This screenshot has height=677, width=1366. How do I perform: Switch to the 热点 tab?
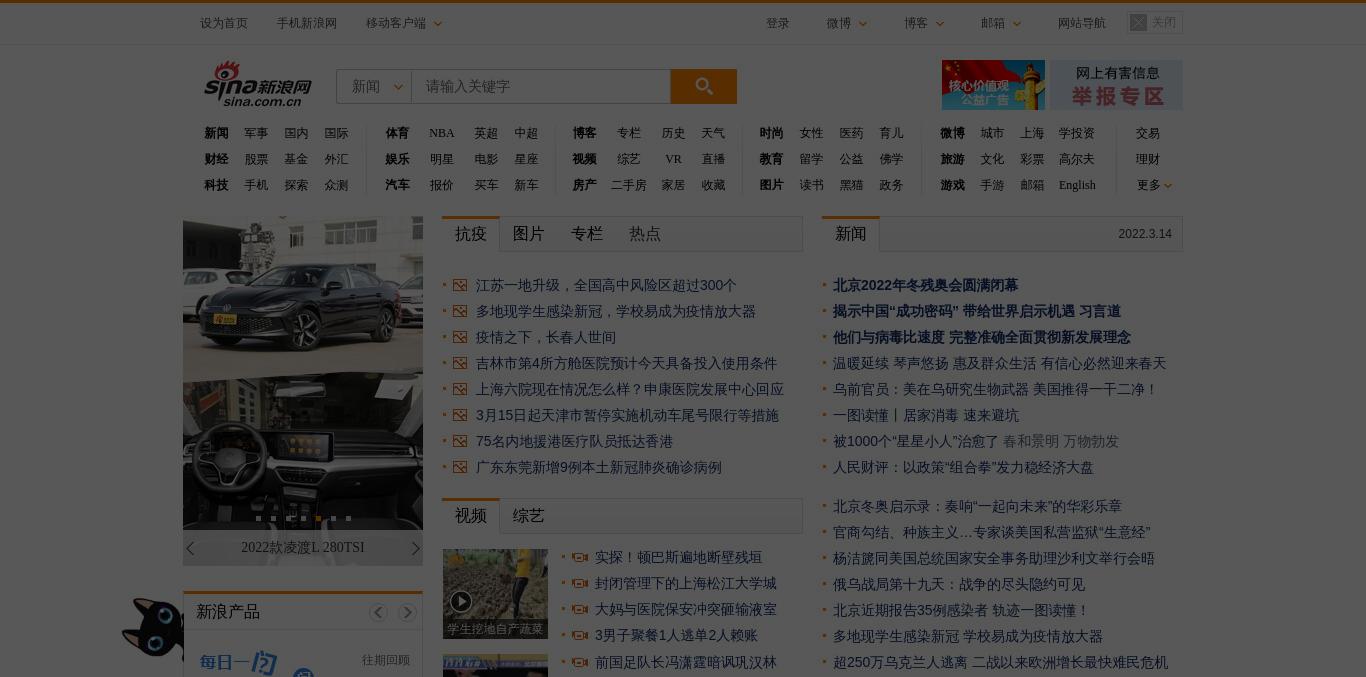pyautogui.click(x=645, y=233)
